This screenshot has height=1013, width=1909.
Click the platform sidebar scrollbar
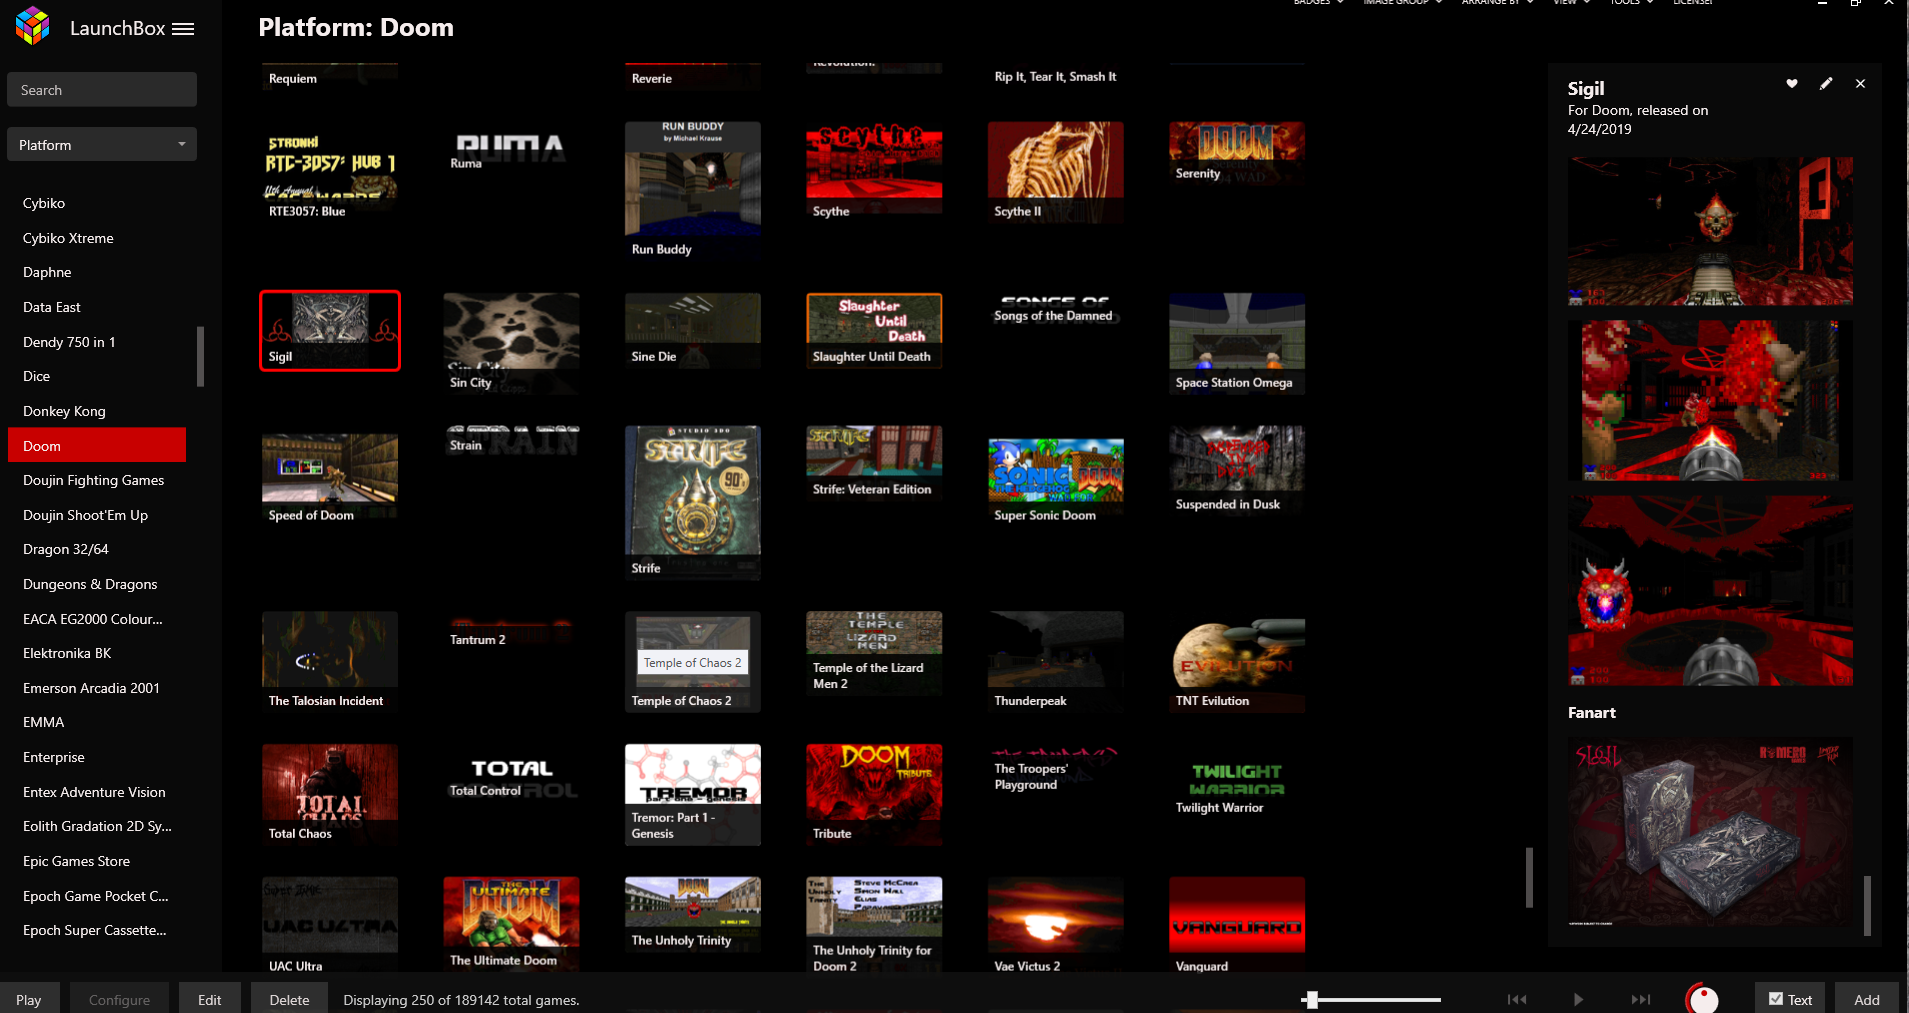pyautogui.click(x=201, y=356)
